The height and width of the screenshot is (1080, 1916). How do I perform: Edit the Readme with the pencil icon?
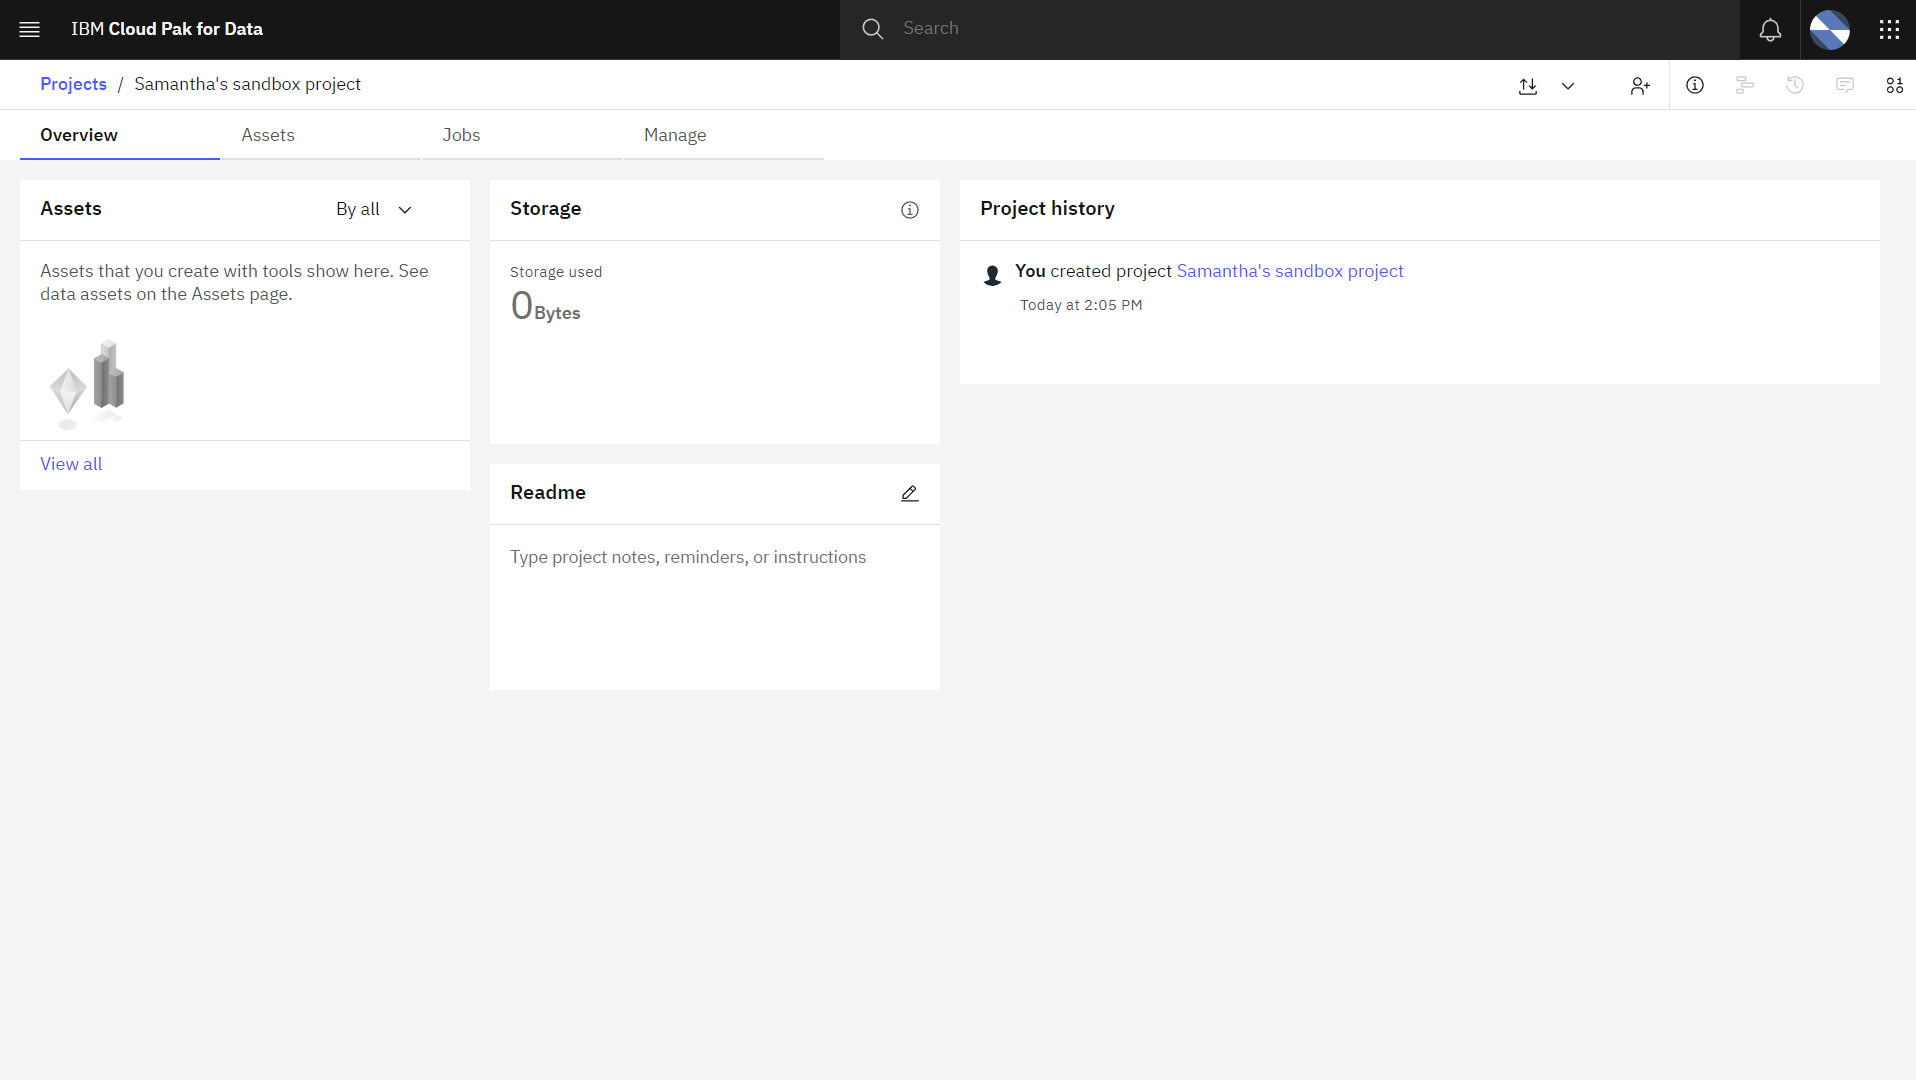click(909, 493)
